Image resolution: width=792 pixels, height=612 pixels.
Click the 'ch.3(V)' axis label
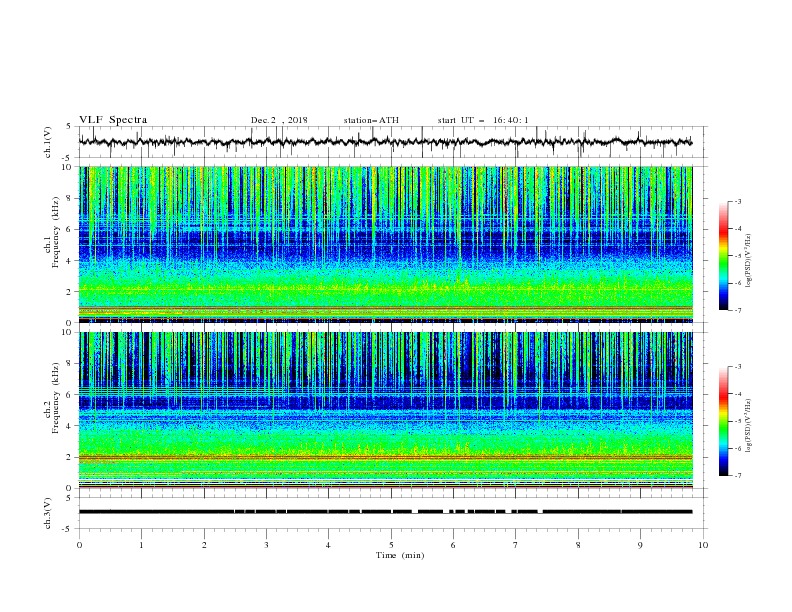48,514
